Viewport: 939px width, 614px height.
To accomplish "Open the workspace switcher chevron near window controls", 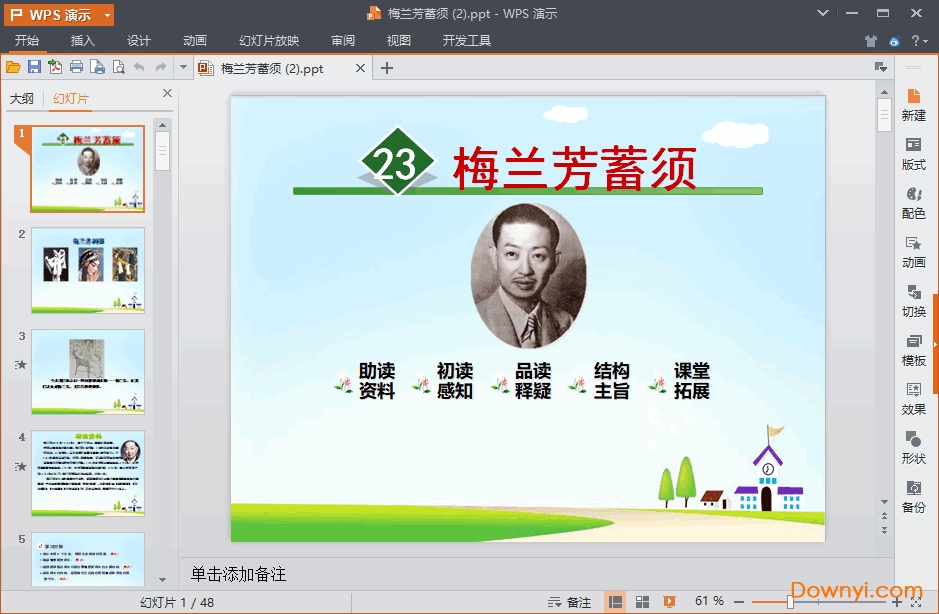I will click(x=822, y=14).
